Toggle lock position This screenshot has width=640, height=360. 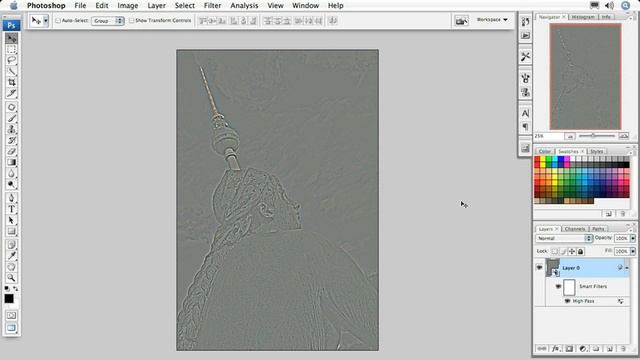572,251
